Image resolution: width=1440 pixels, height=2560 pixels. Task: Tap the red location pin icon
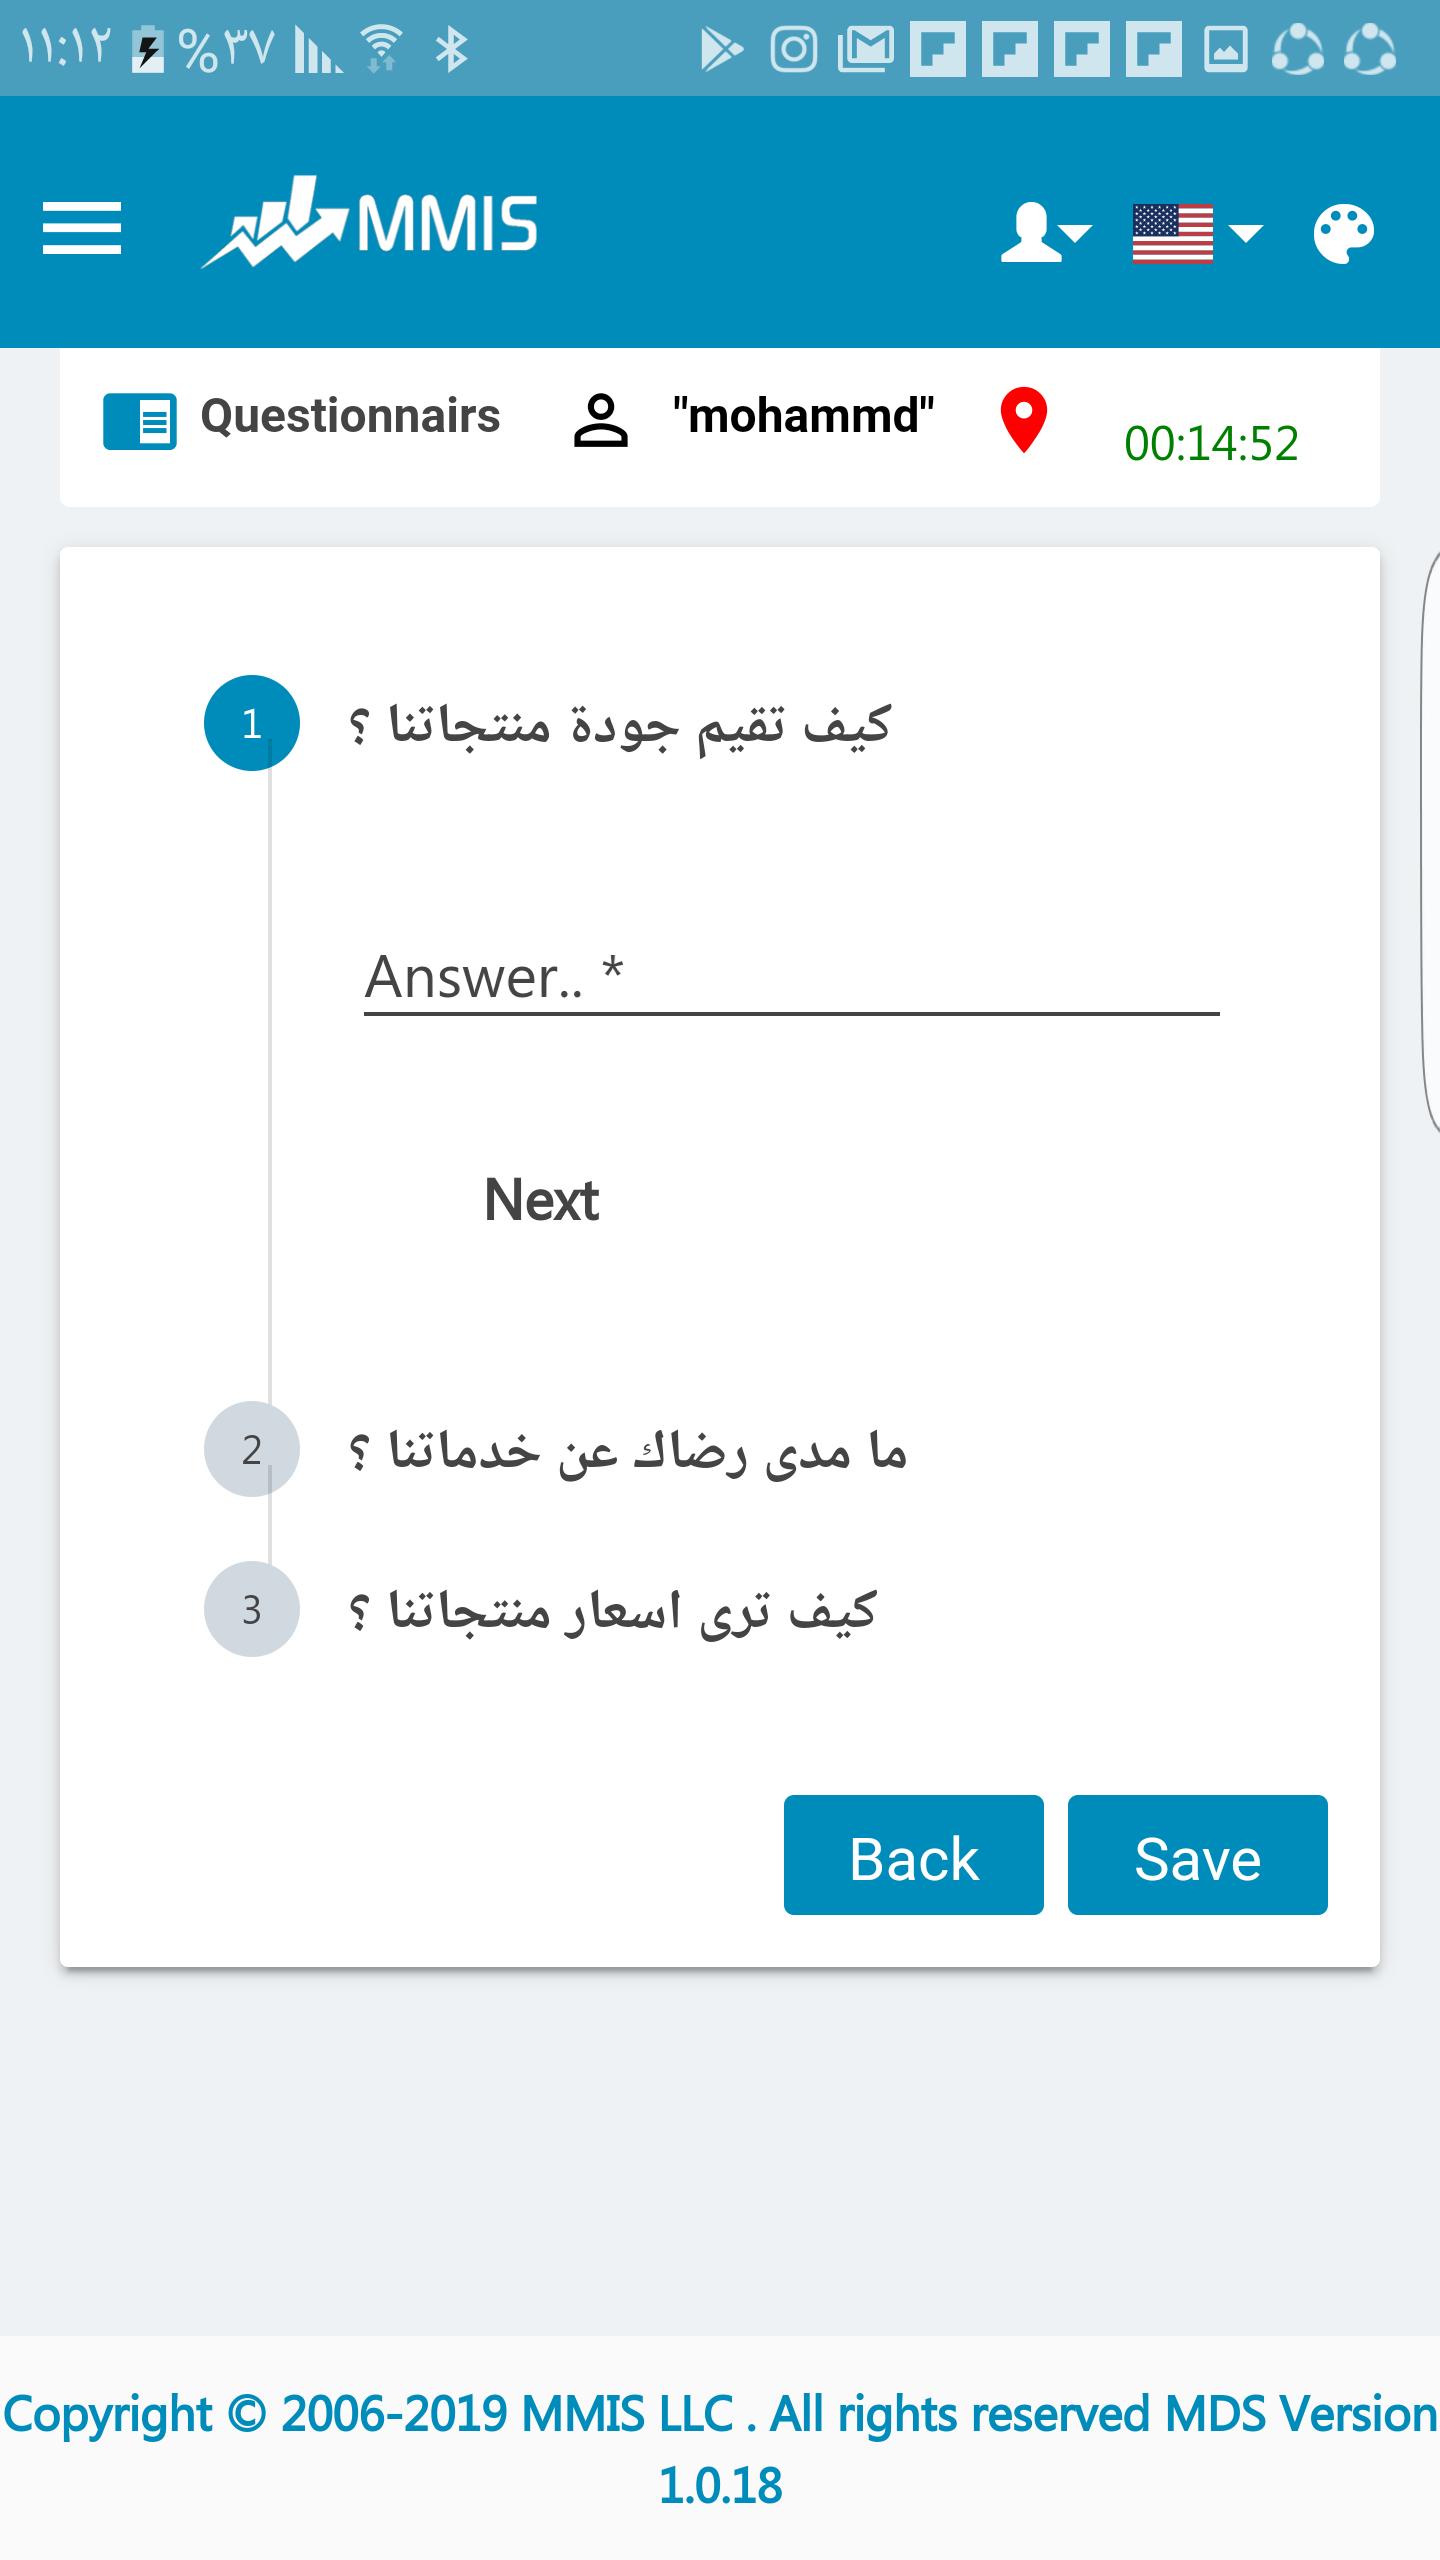click(x=1024, y=421)
